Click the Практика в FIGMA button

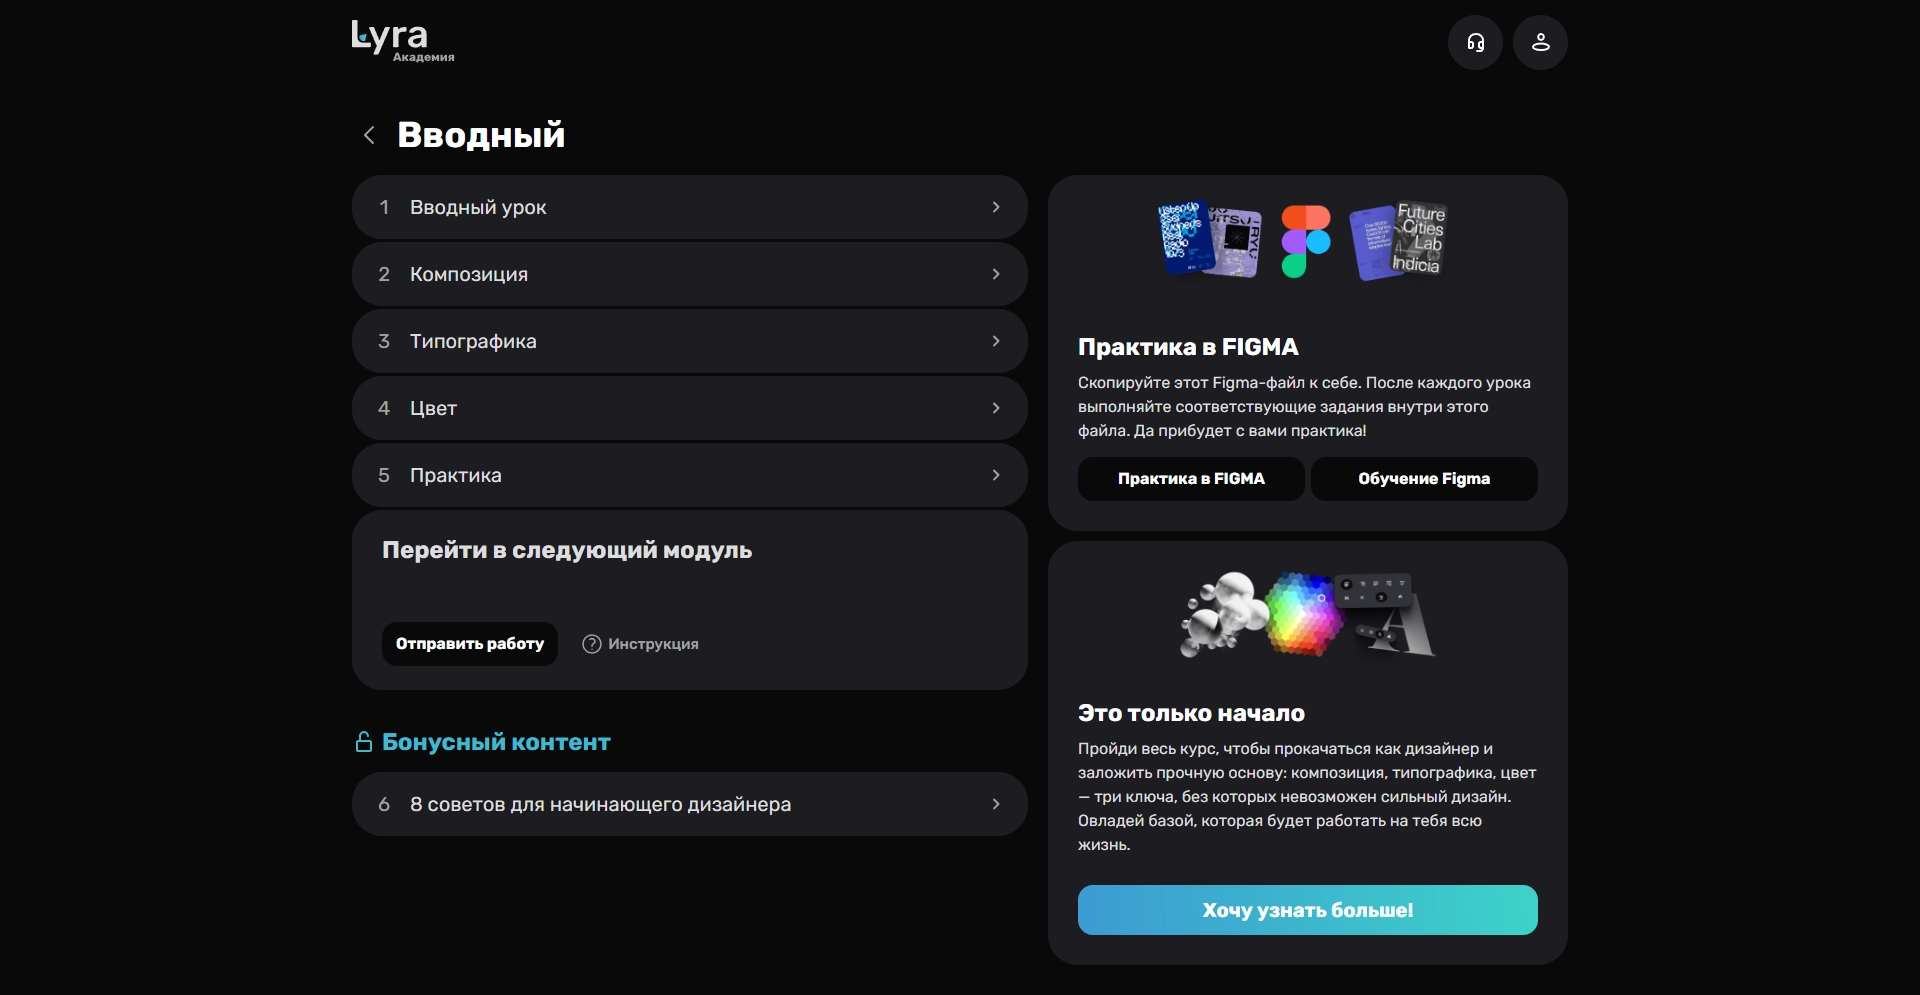click(1191, 479)
